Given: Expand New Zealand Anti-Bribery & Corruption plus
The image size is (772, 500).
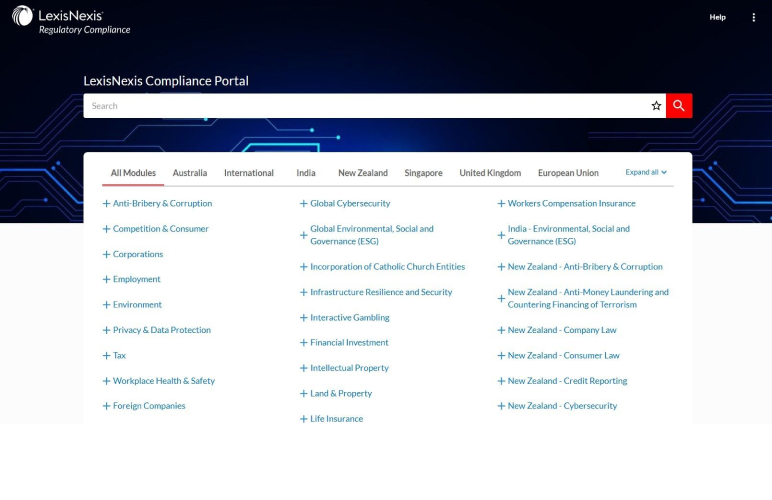Looking at the screenshot, I should tap(501, 267).
